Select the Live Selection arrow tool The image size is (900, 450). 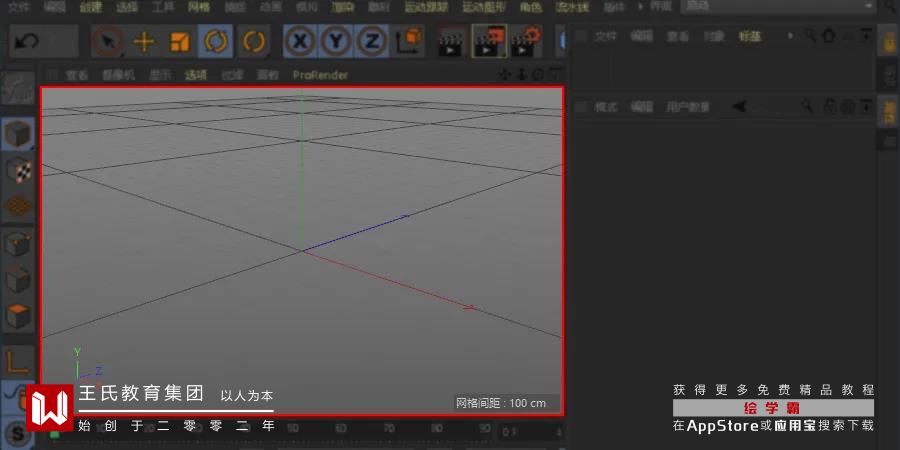108,41
